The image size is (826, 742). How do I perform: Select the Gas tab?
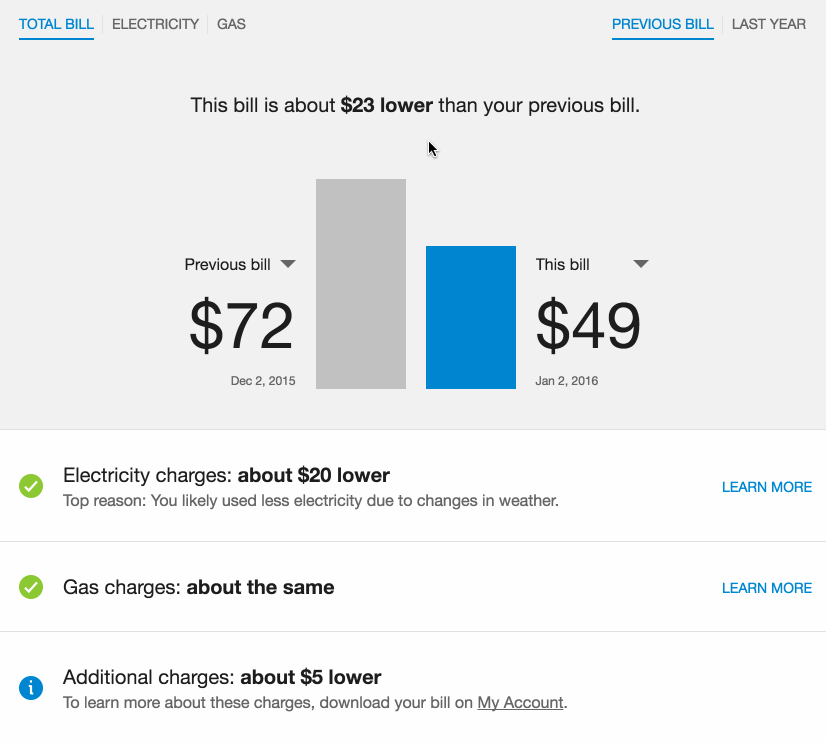point(231,24)
